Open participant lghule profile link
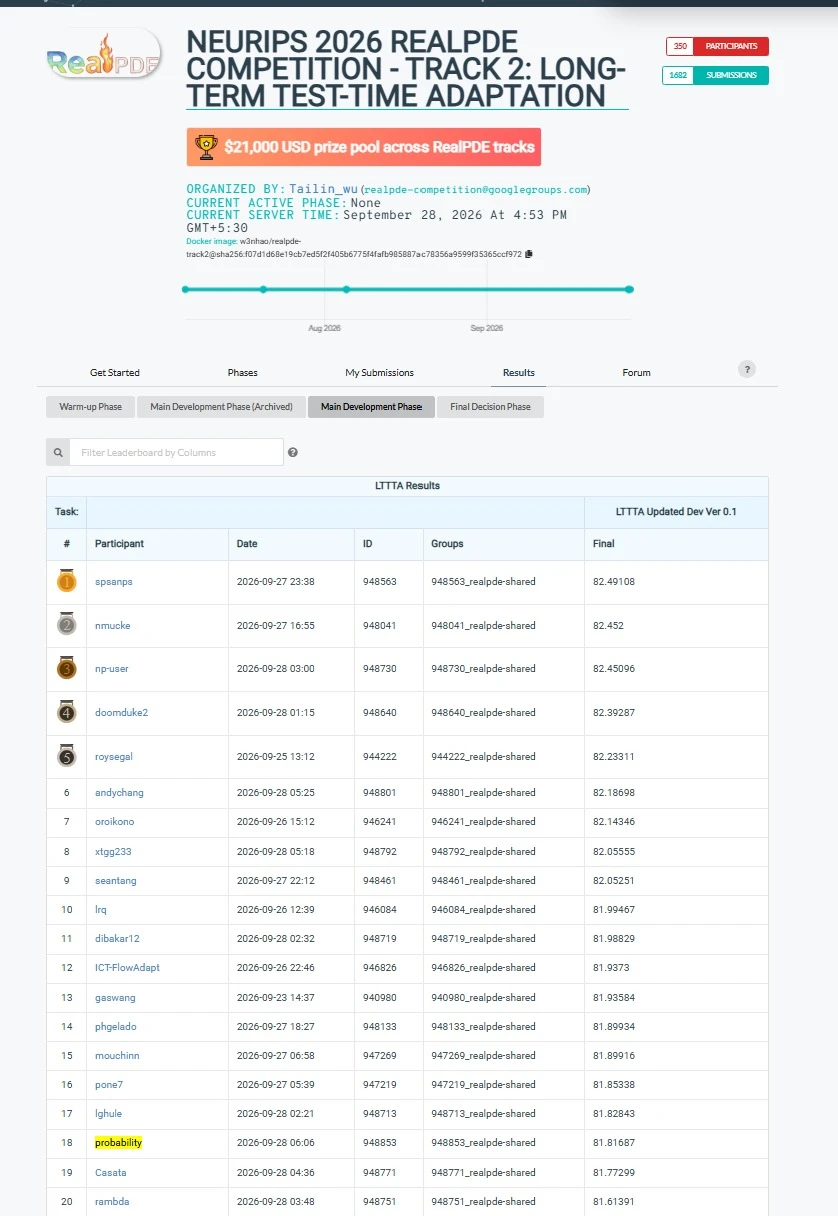The width and height of the screenshot is (838, 1216). 108,1114
